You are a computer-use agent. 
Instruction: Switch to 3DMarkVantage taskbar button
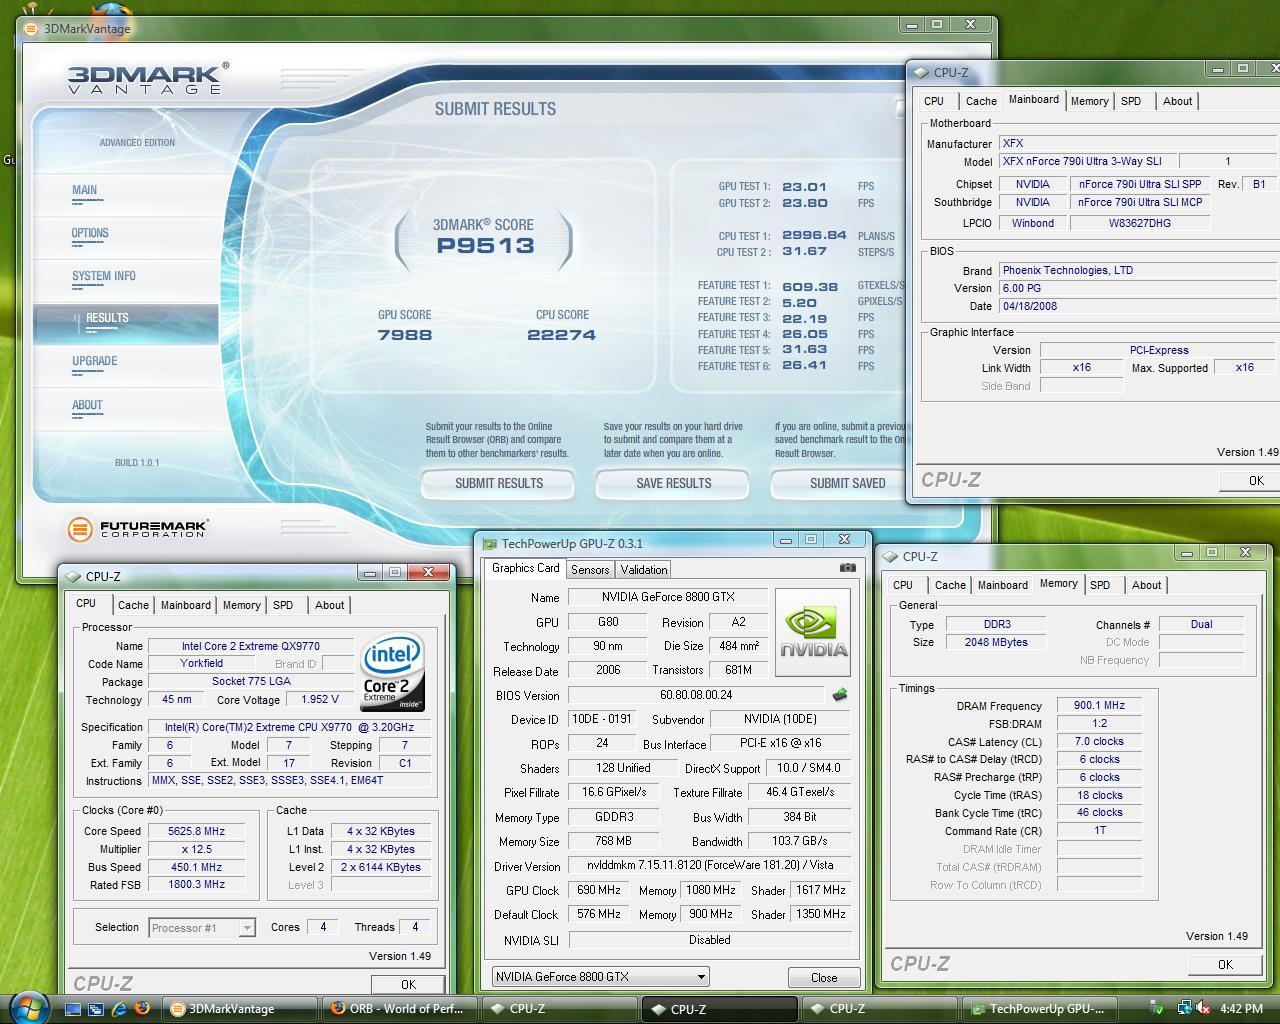(x=241, y=1009)
